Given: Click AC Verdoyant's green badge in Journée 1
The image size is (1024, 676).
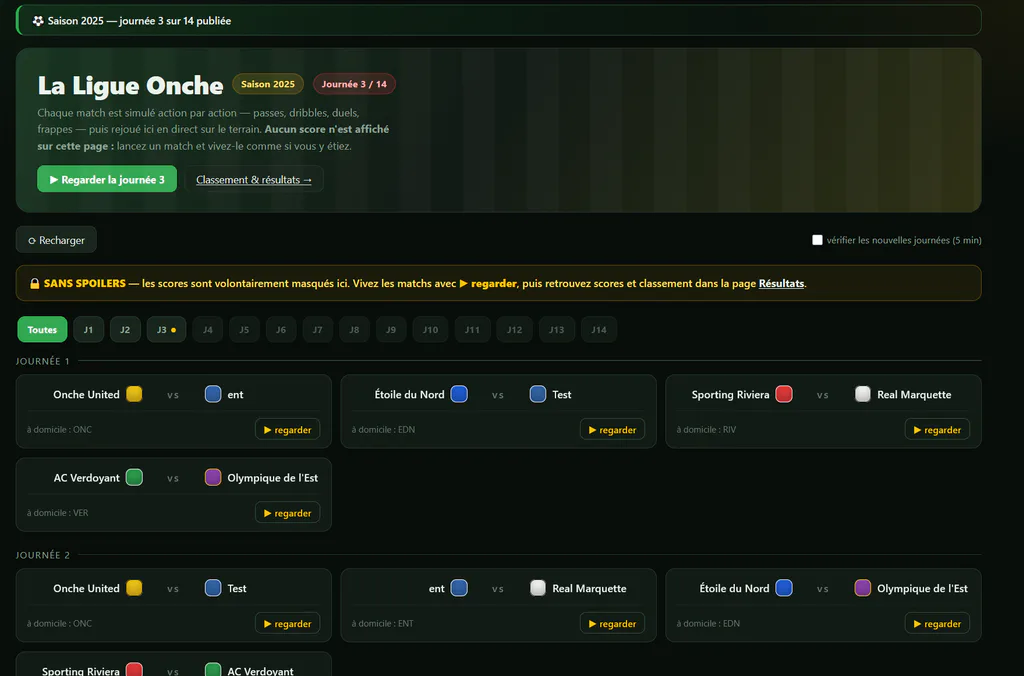Looking at the screenshot, I should 135,477.
